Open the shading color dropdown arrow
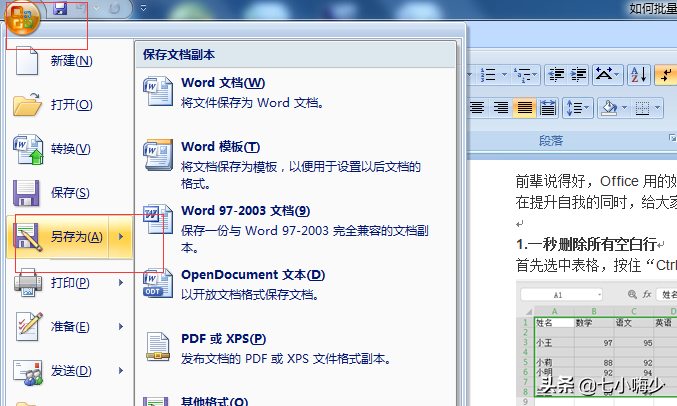 click(624, 108)
